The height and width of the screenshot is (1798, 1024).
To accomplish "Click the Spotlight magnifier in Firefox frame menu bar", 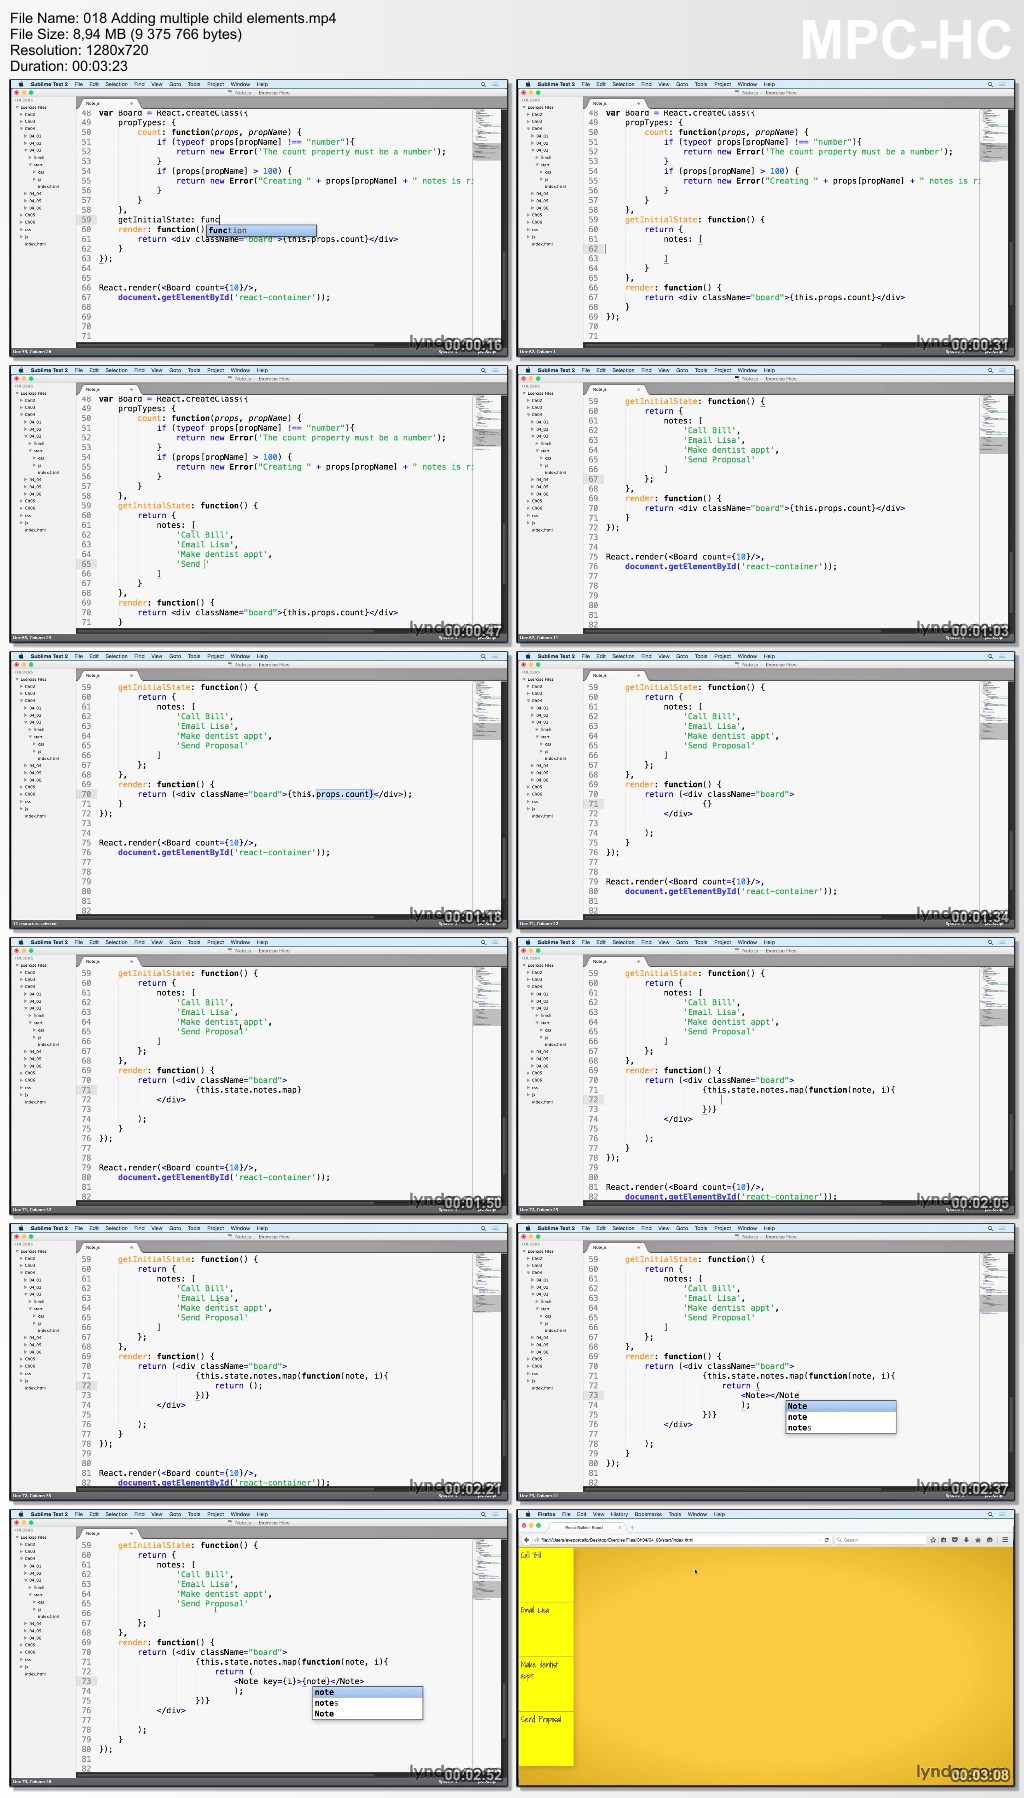I will coord(989,1514).
